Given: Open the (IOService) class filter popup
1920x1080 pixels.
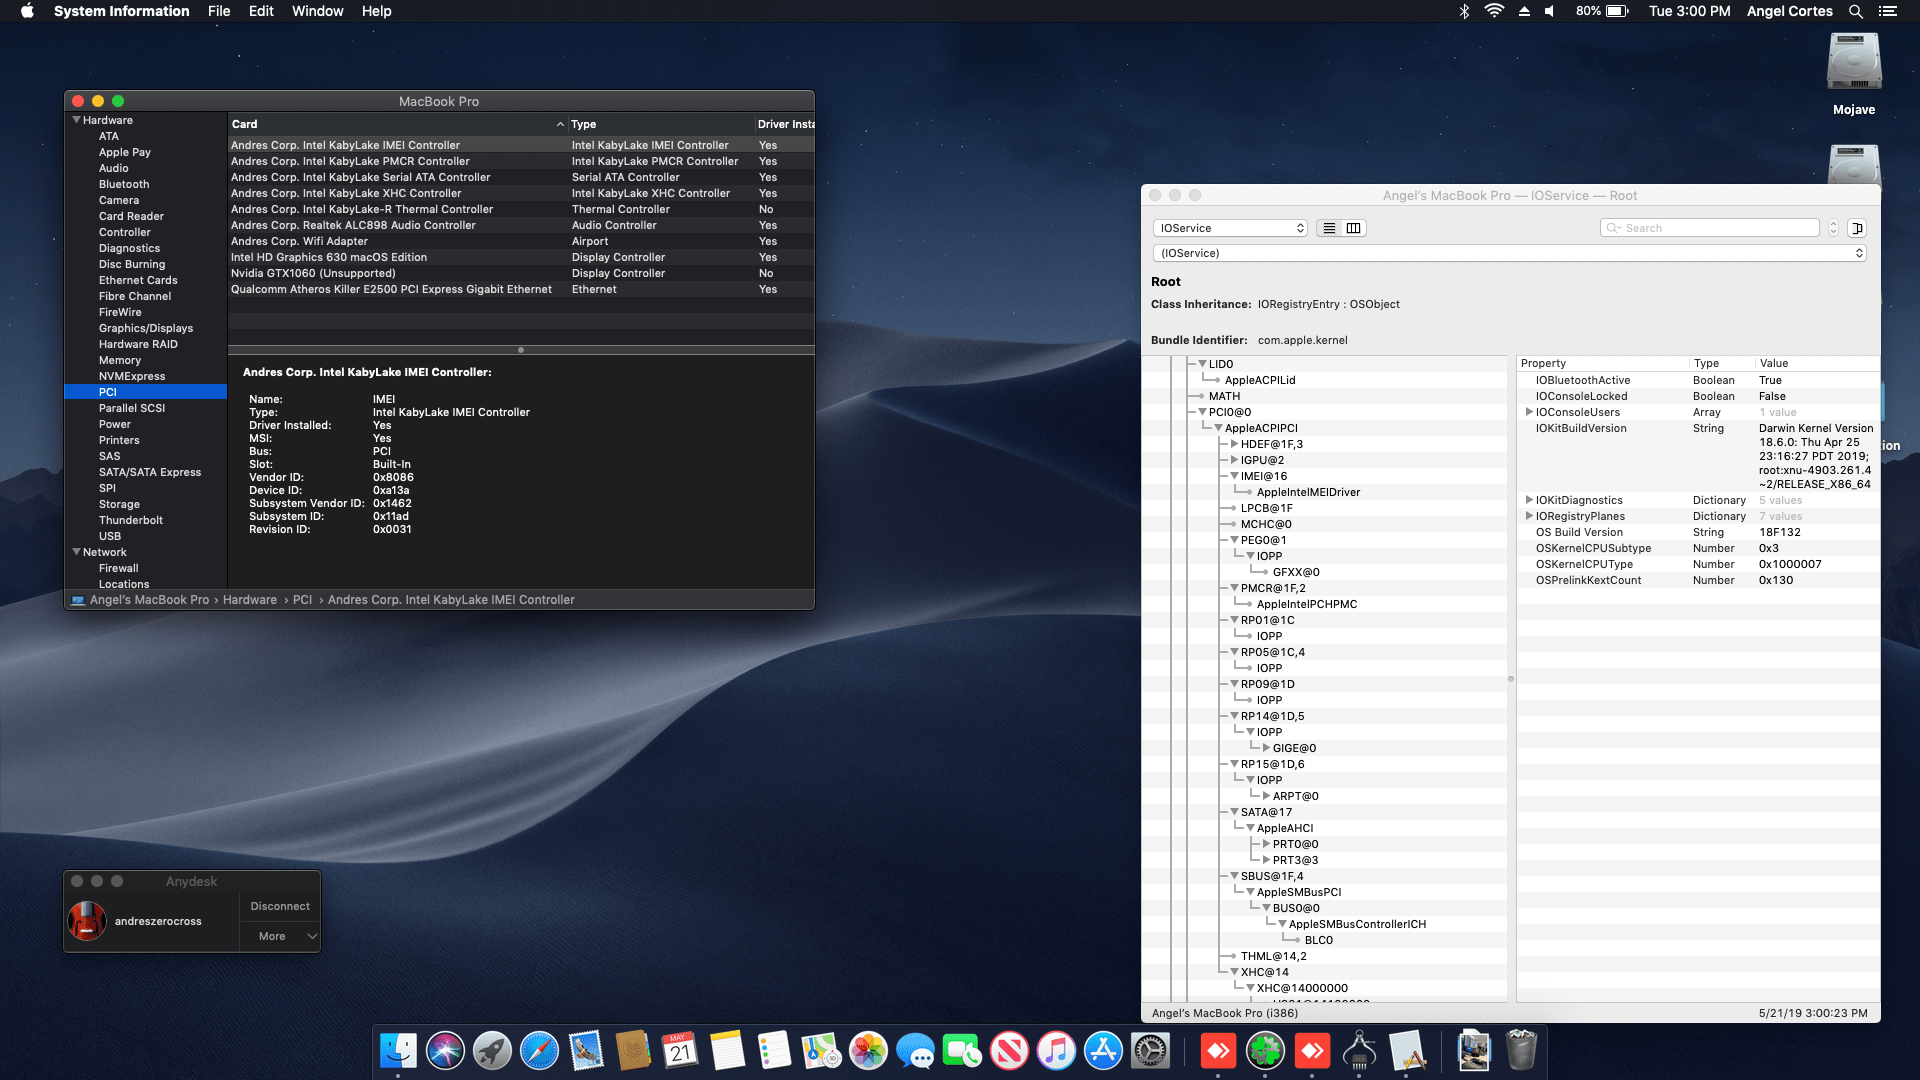Looking at the screenshot, I should [1509, 253].
